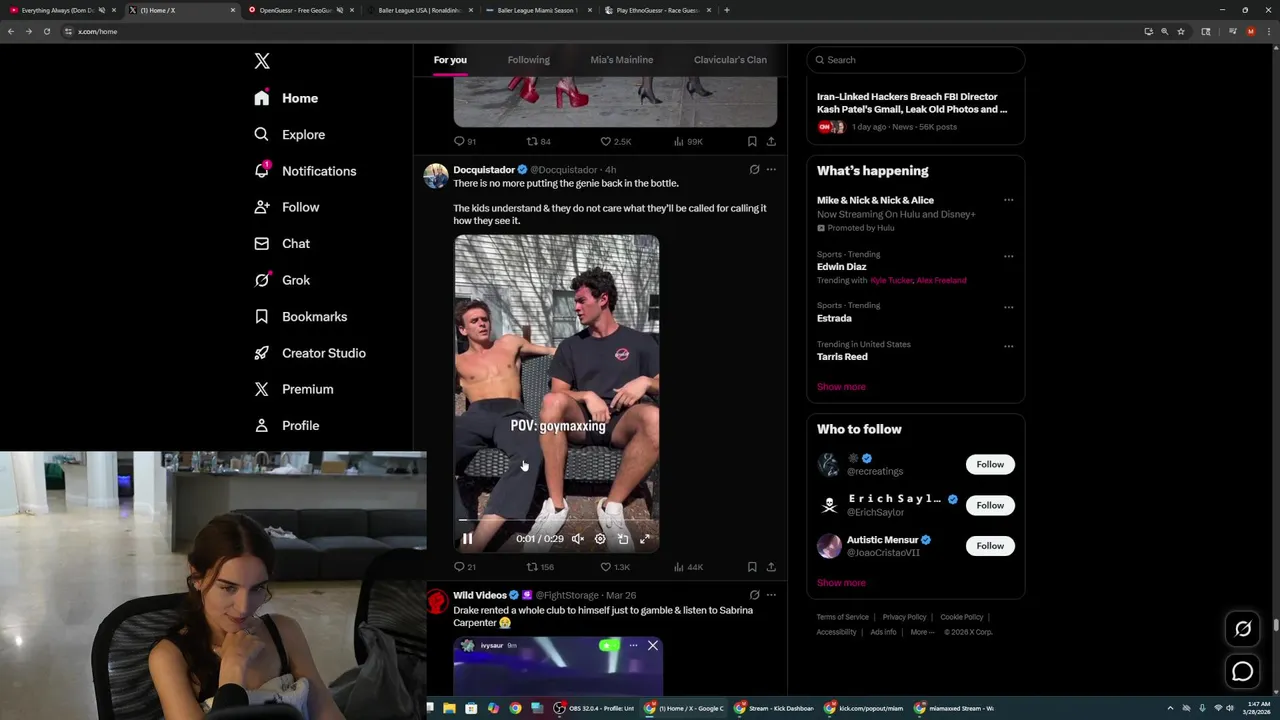Open the Edwin Diaz trending topic

coord(842,267)
